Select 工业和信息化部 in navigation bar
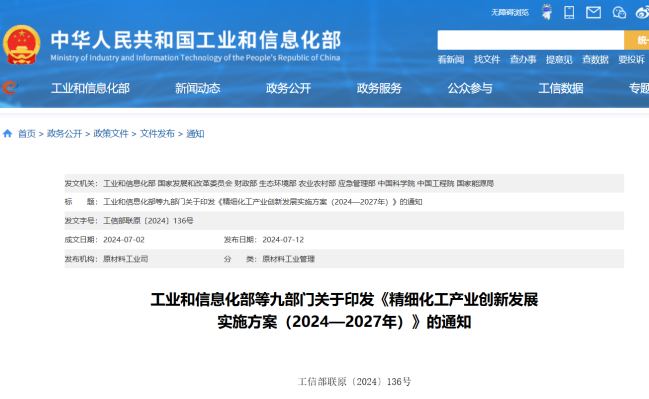649x399 pixels. pos(90,88)
